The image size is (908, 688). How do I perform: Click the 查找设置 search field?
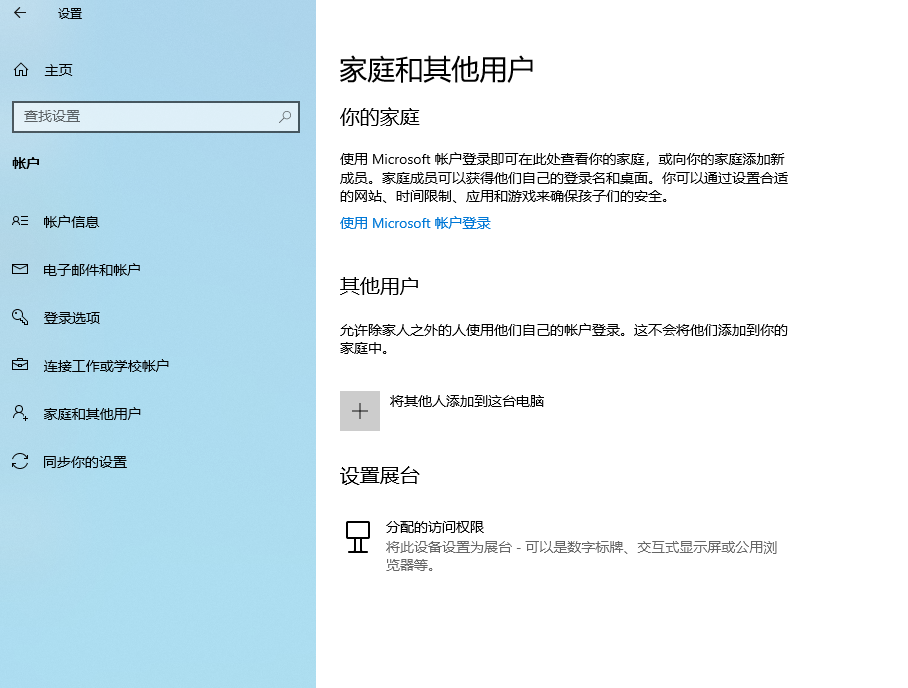click(156, 116)
